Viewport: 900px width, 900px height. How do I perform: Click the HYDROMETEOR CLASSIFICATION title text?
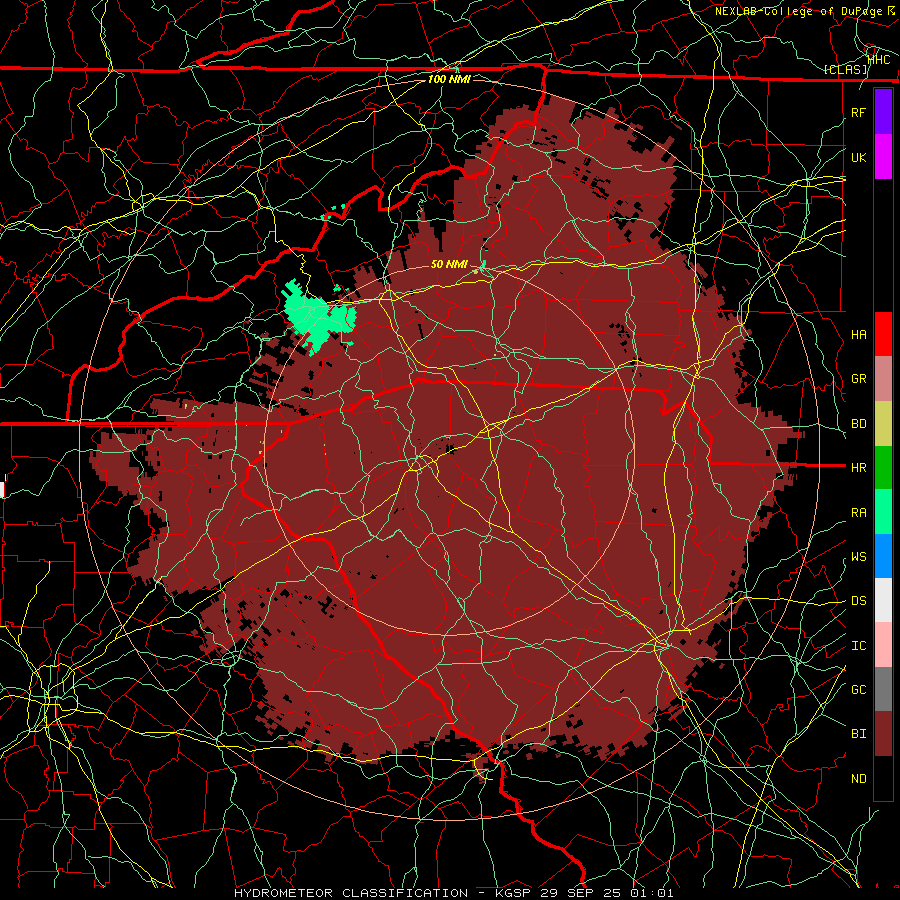351,893
